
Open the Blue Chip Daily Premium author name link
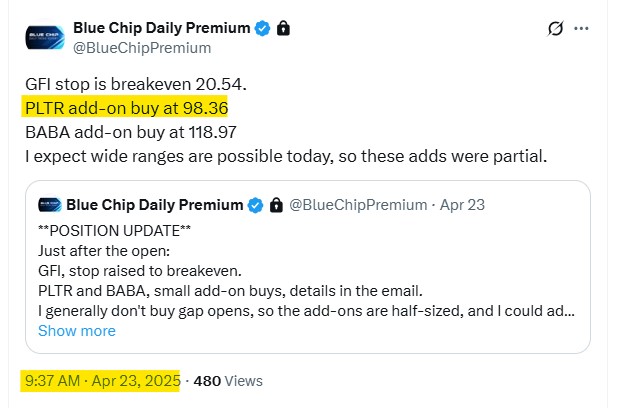click(x=162, y=28)
